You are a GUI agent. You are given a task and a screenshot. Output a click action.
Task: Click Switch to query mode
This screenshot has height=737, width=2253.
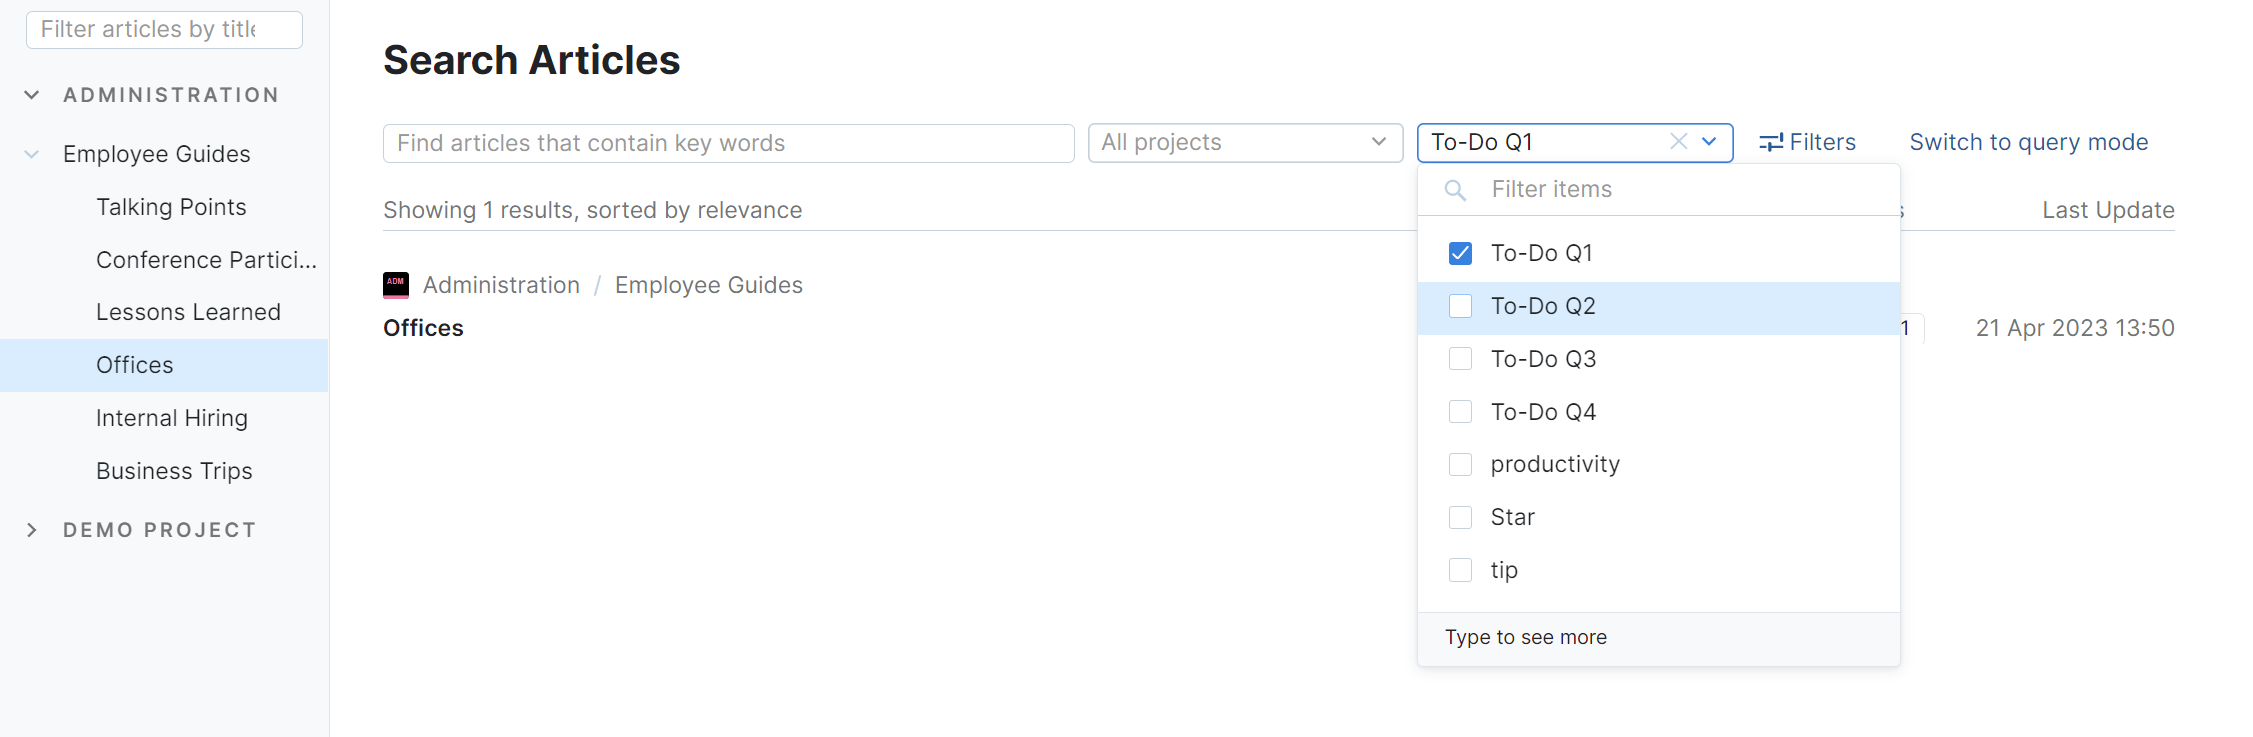(2028, 141)
